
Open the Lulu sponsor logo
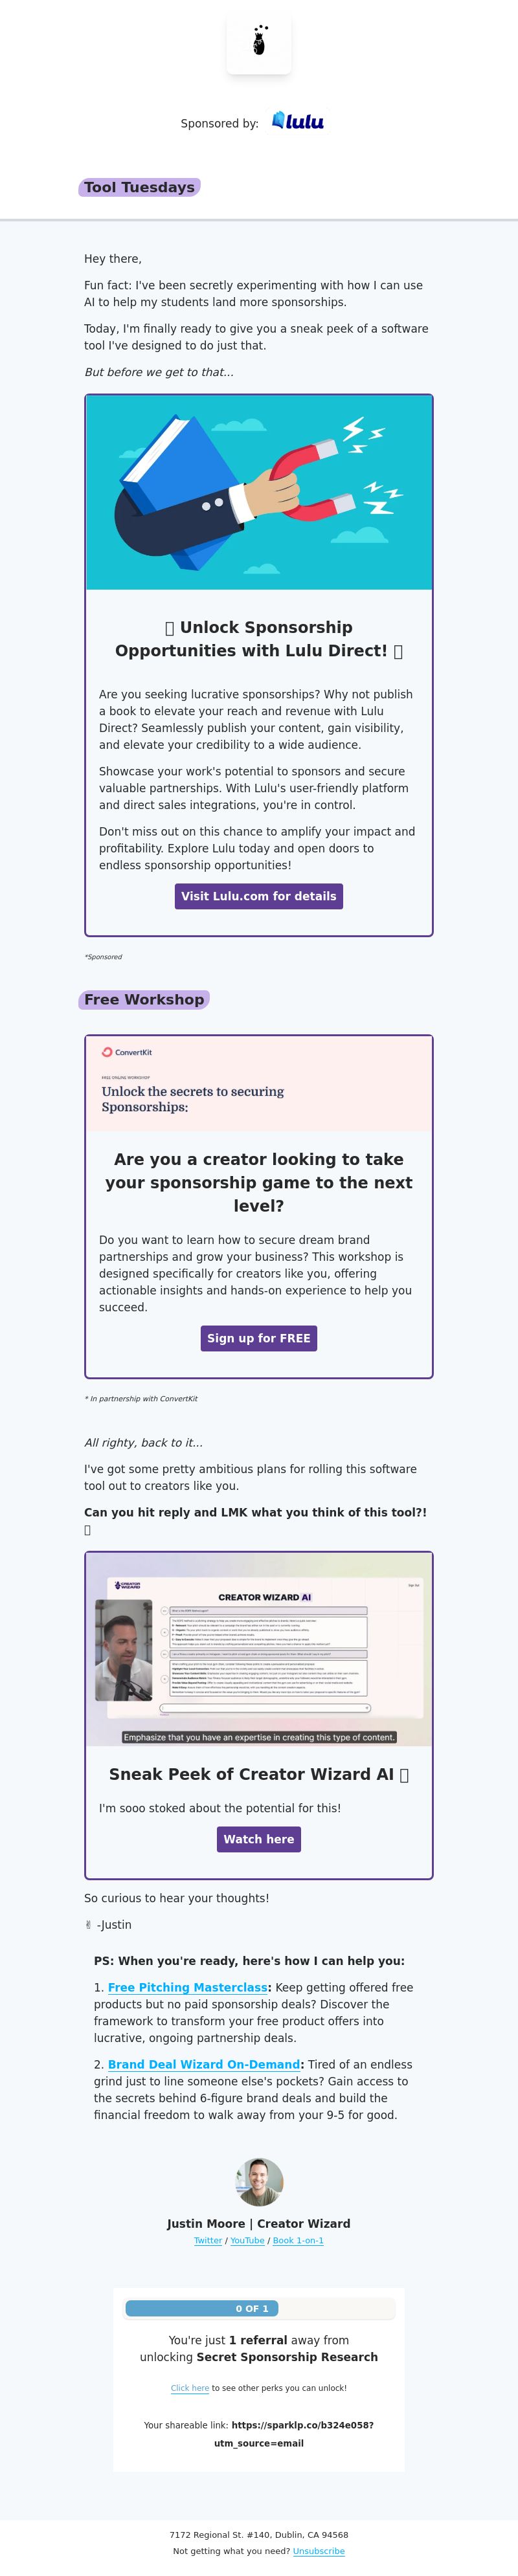click(298, 121)
